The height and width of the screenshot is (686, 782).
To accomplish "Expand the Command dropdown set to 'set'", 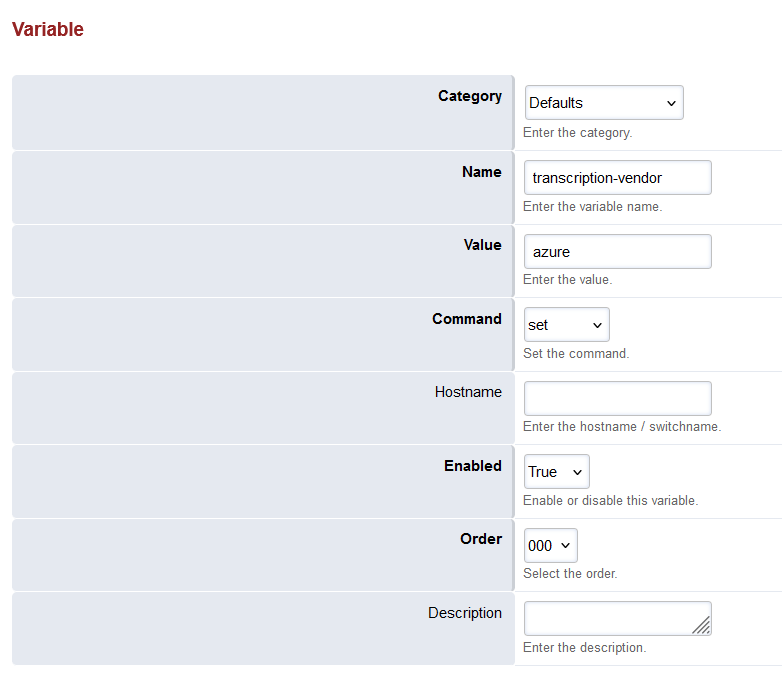I will click(566, 325).
